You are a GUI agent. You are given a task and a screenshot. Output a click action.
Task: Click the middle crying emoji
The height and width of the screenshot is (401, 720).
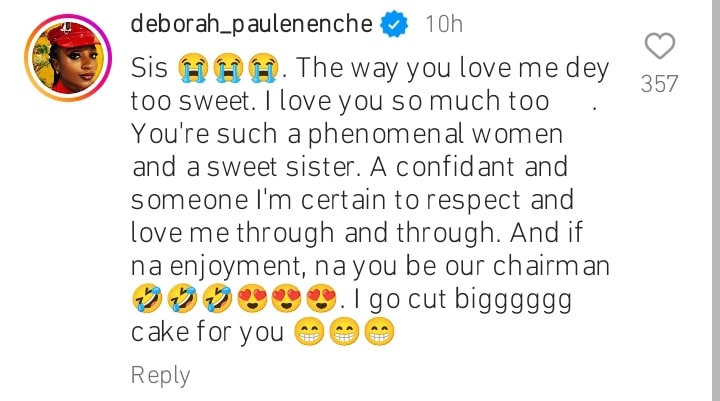click(x=227, y=68)
